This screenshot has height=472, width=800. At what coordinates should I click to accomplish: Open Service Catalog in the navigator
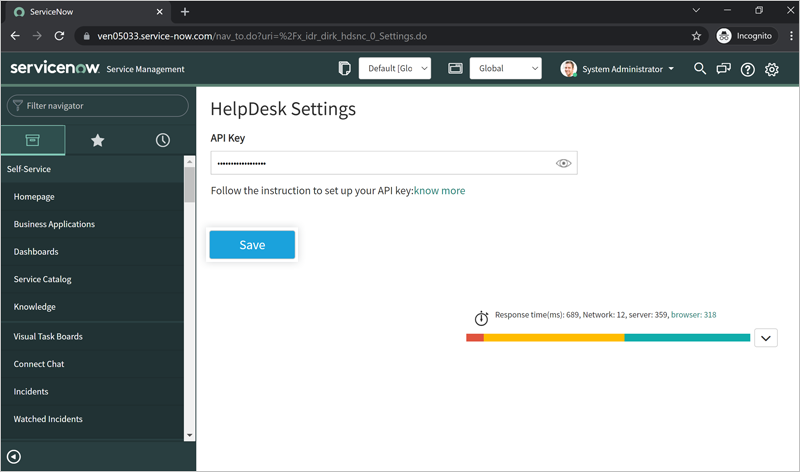[x=43, y=279]
